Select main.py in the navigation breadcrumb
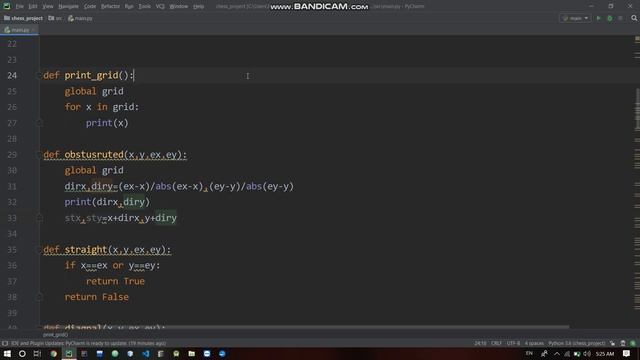640x360 pixels. tap(80, 18)
